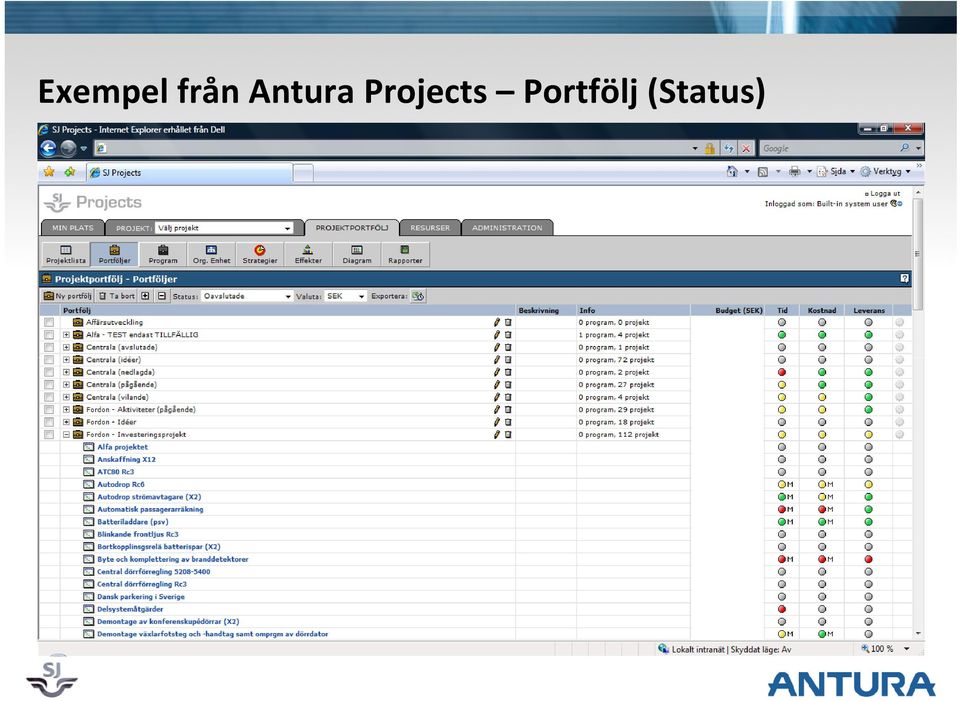Check the Fordon - Aktiviteter (pågående) checkbox
Viewport: 960px width, 701px height.
pos(49,410)
